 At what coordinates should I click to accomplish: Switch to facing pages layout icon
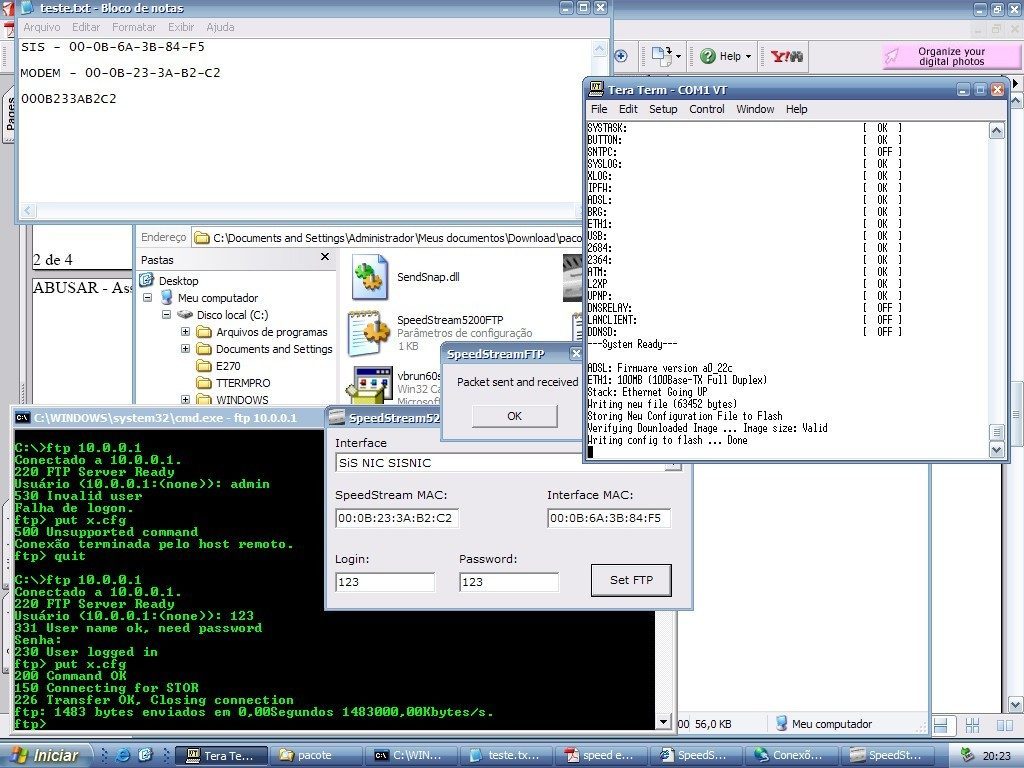(x=1004, y=724)
